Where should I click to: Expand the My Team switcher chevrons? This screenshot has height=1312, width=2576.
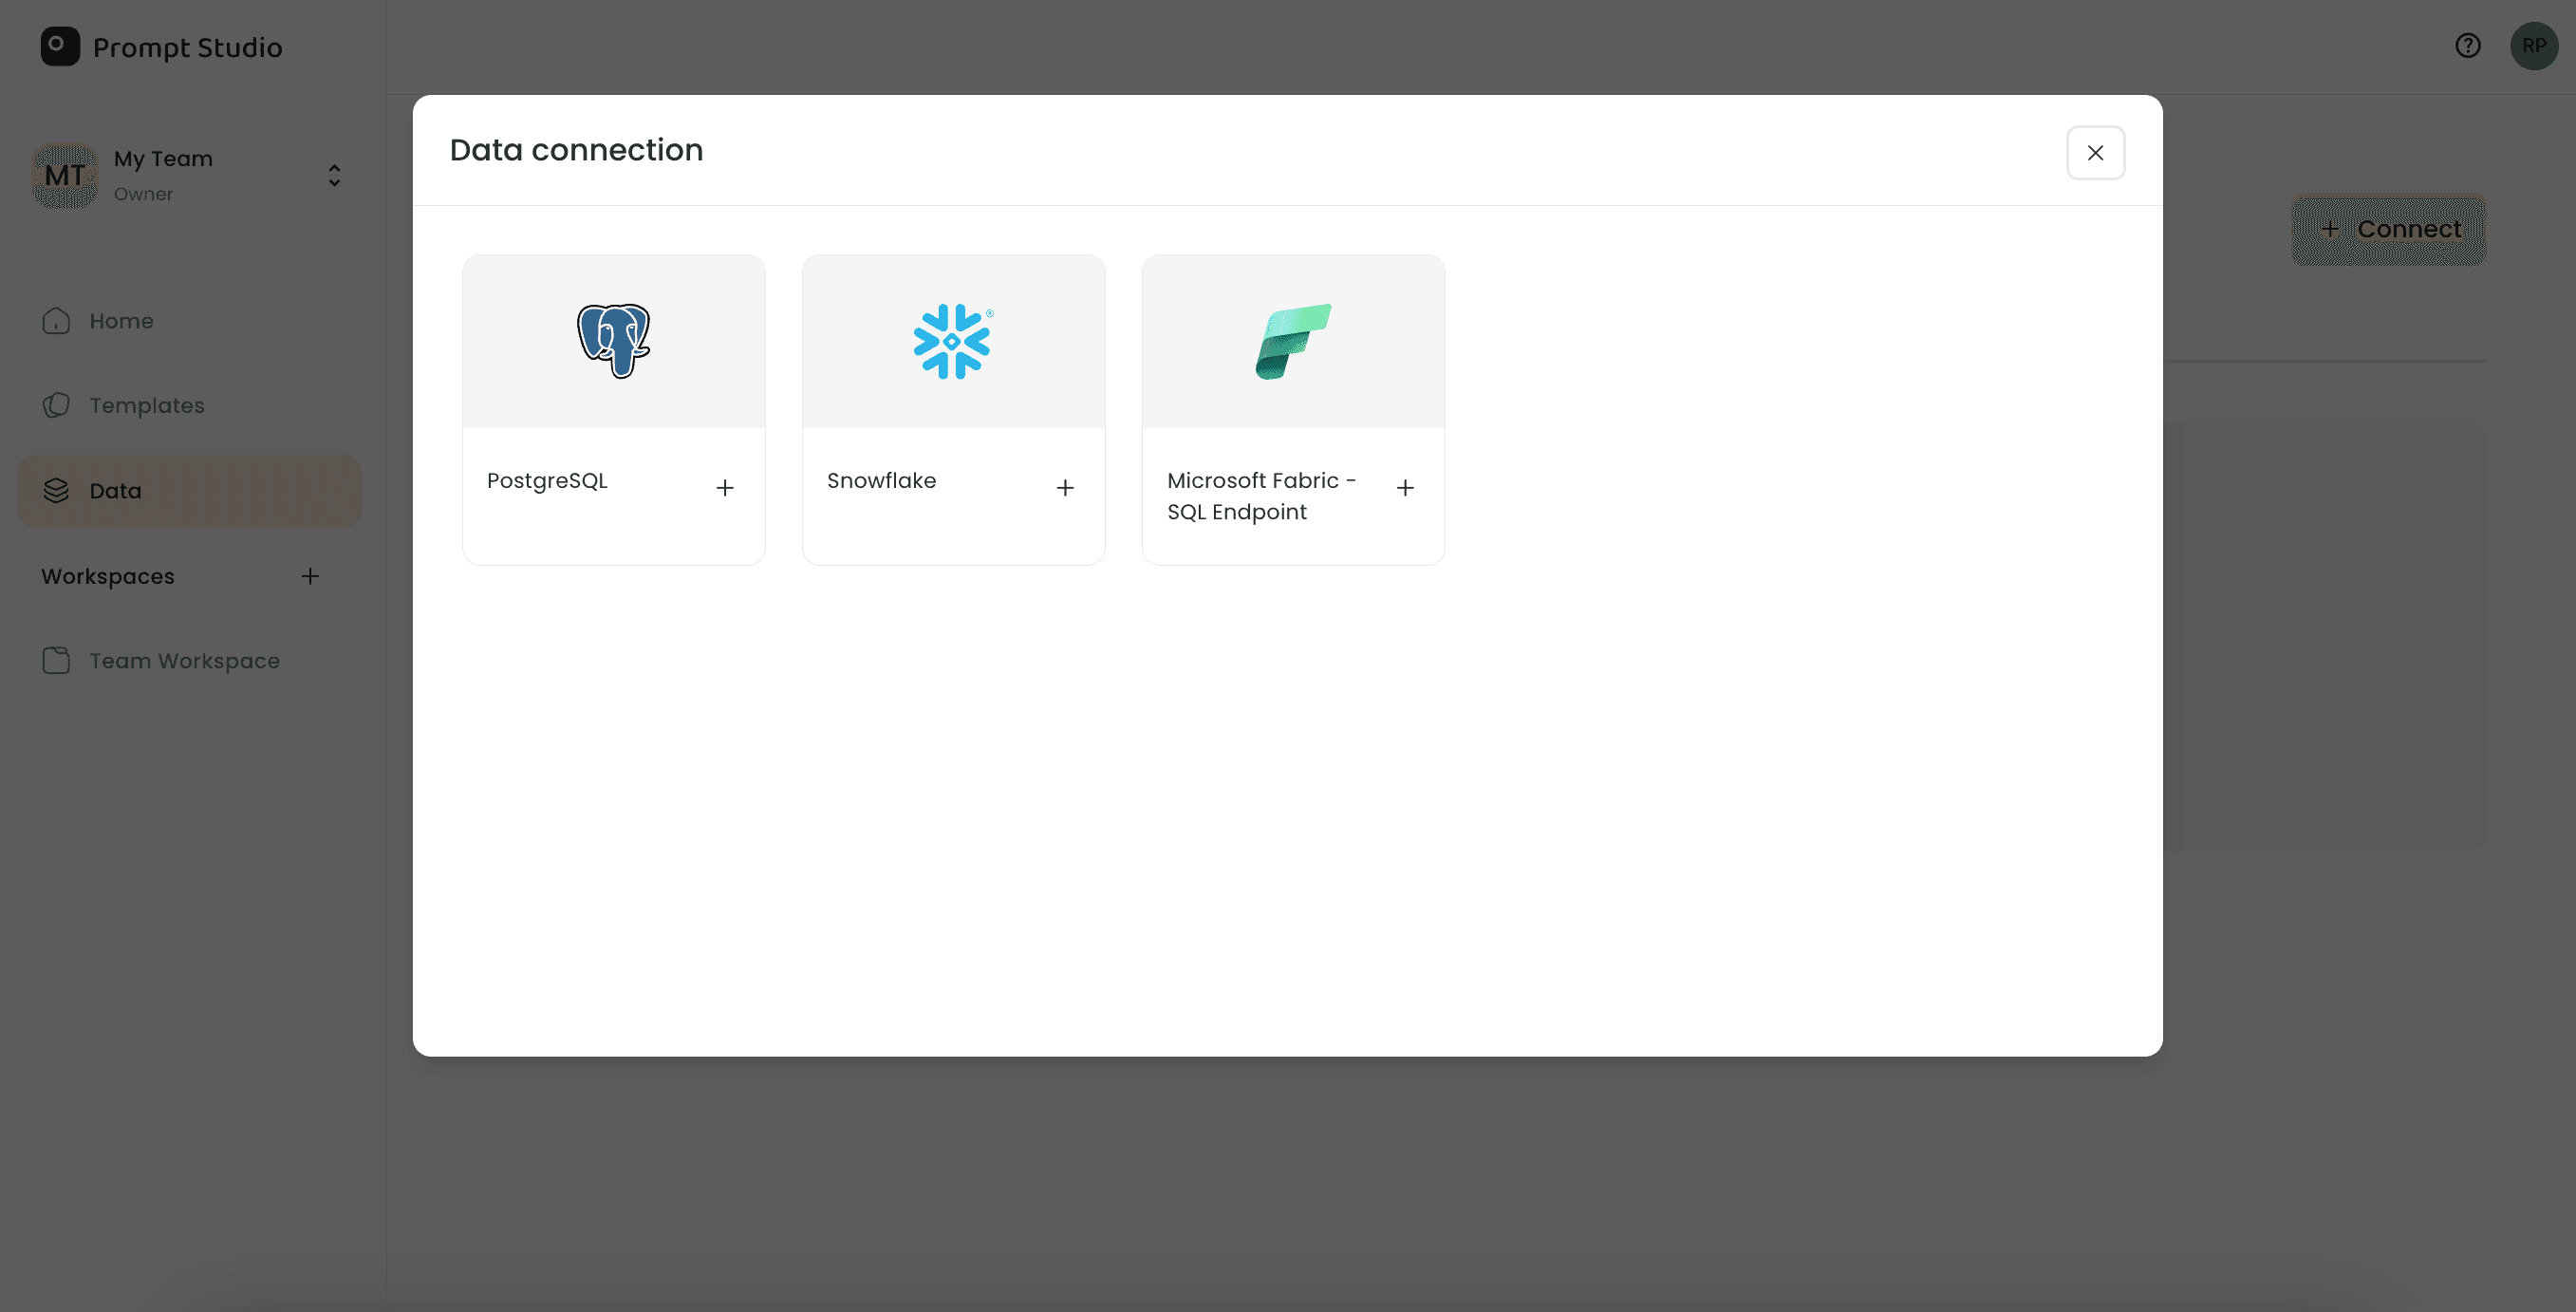[x=334, y=176]
